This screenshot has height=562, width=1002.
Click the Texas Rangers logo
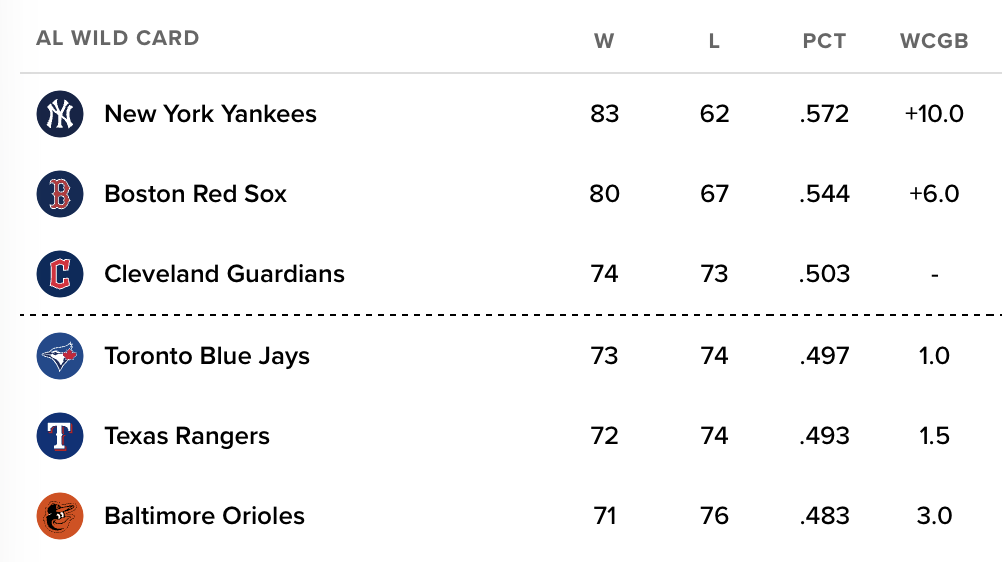(x=59, y=435)
